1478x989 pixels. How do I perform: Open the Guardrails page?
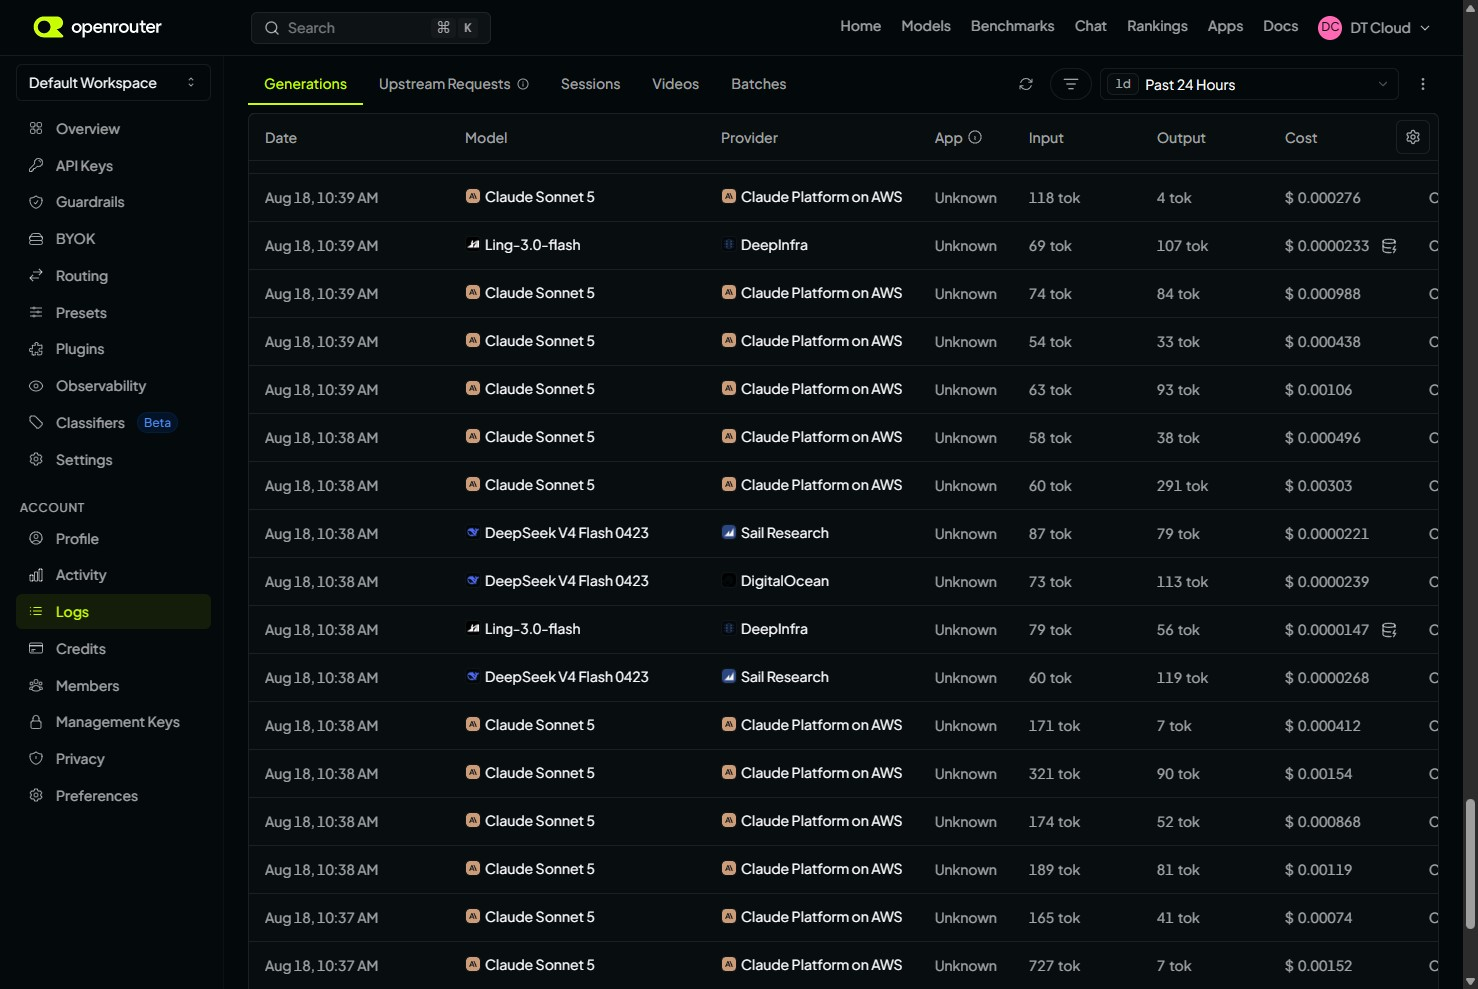point(113,202)
